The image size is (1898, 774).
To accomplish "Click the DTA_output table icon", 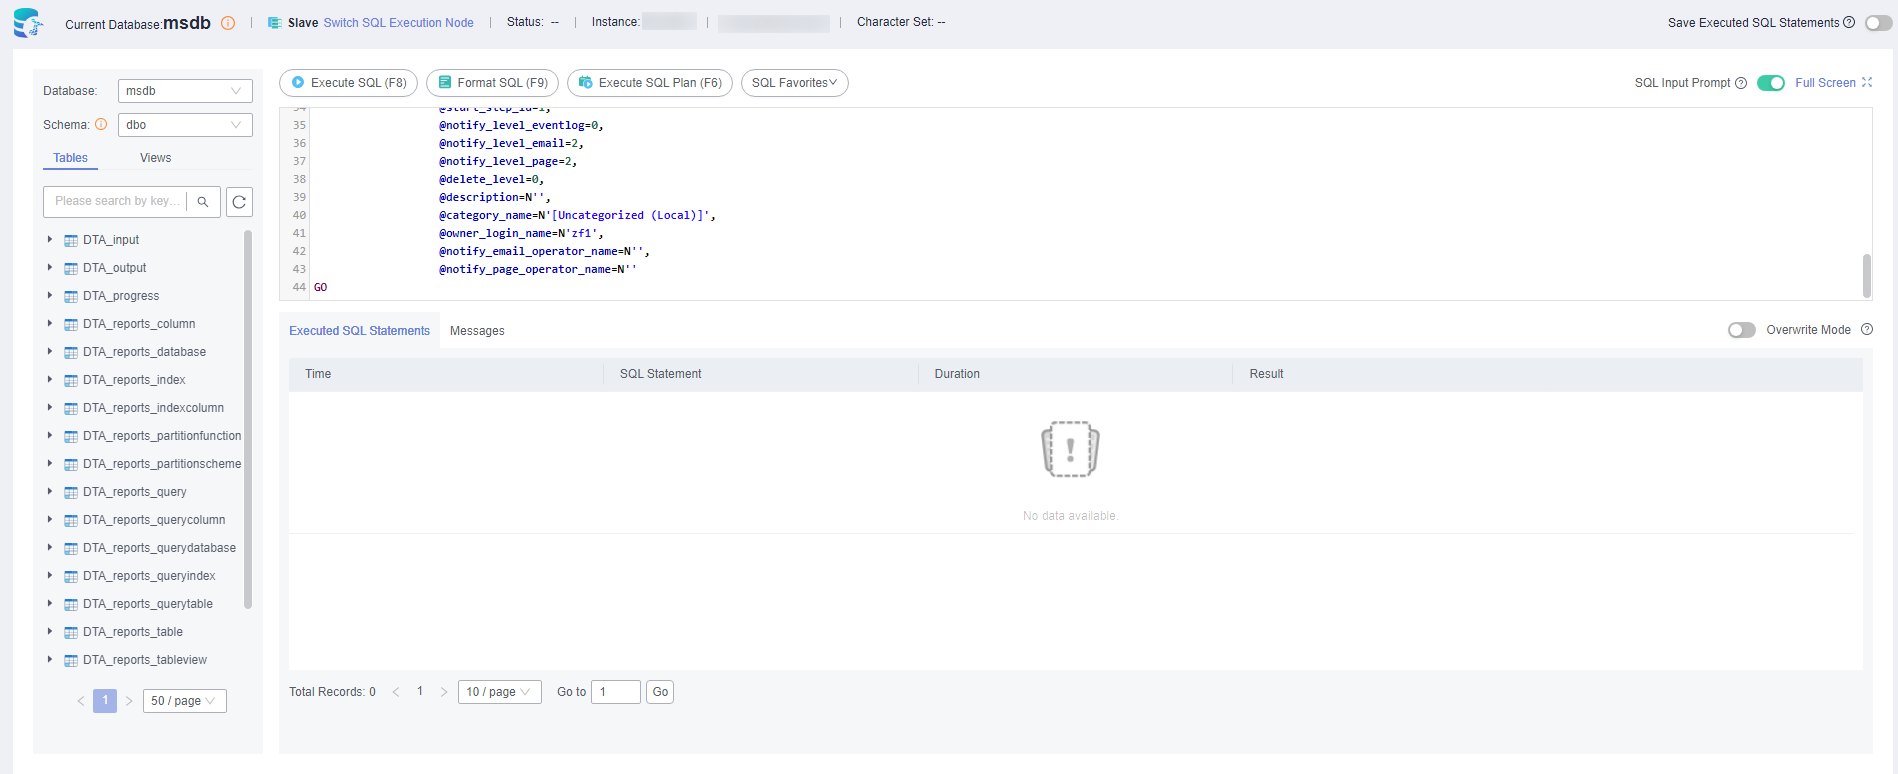I will (x=71, y=269).
